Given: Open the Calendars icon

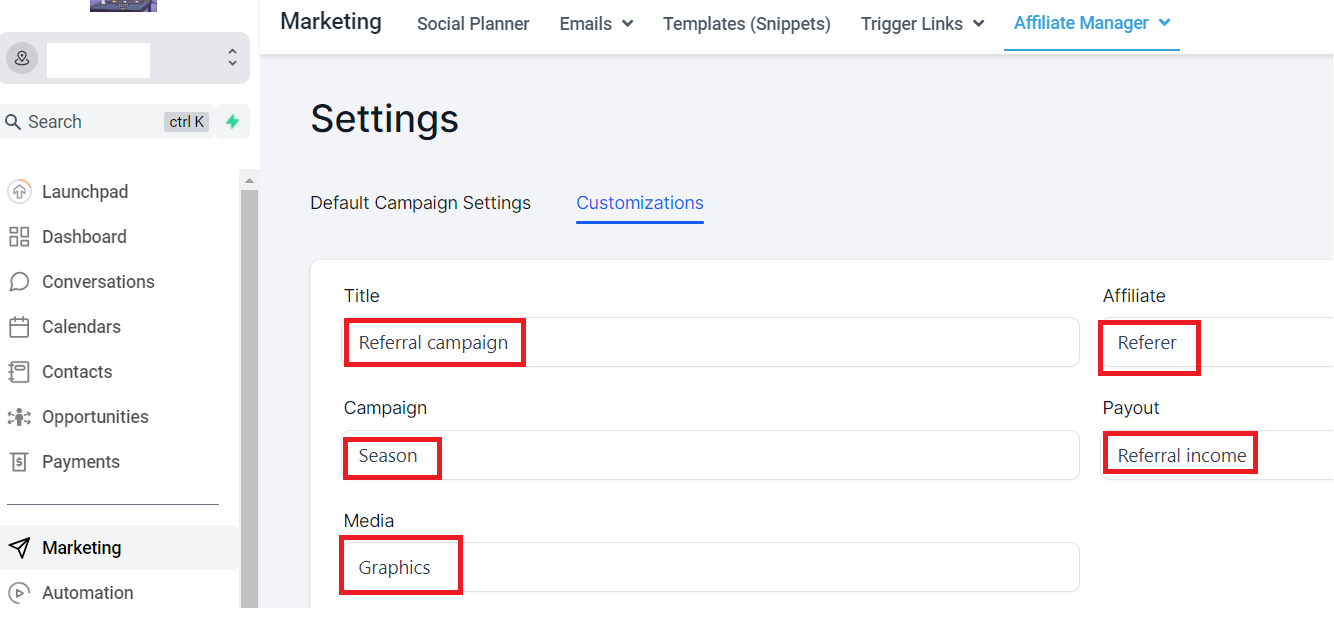Looking at the screenshot, I should pos(19,327).
